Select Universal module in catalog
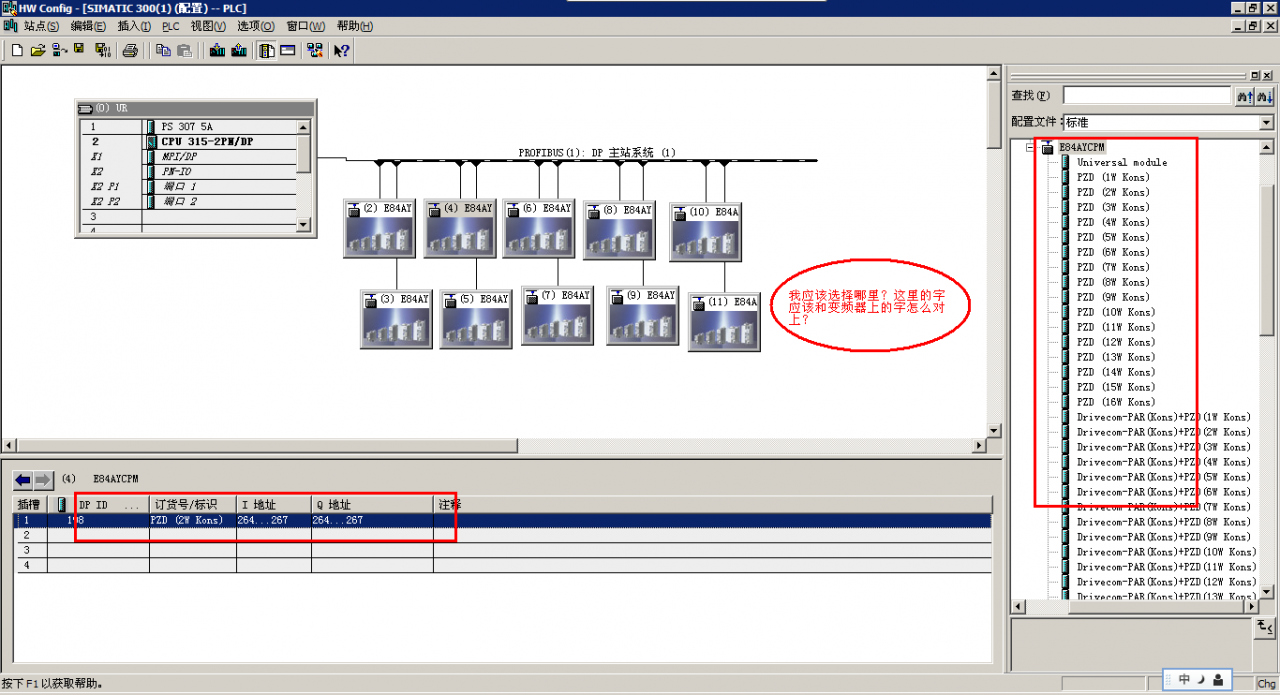 click(1121, 162)
